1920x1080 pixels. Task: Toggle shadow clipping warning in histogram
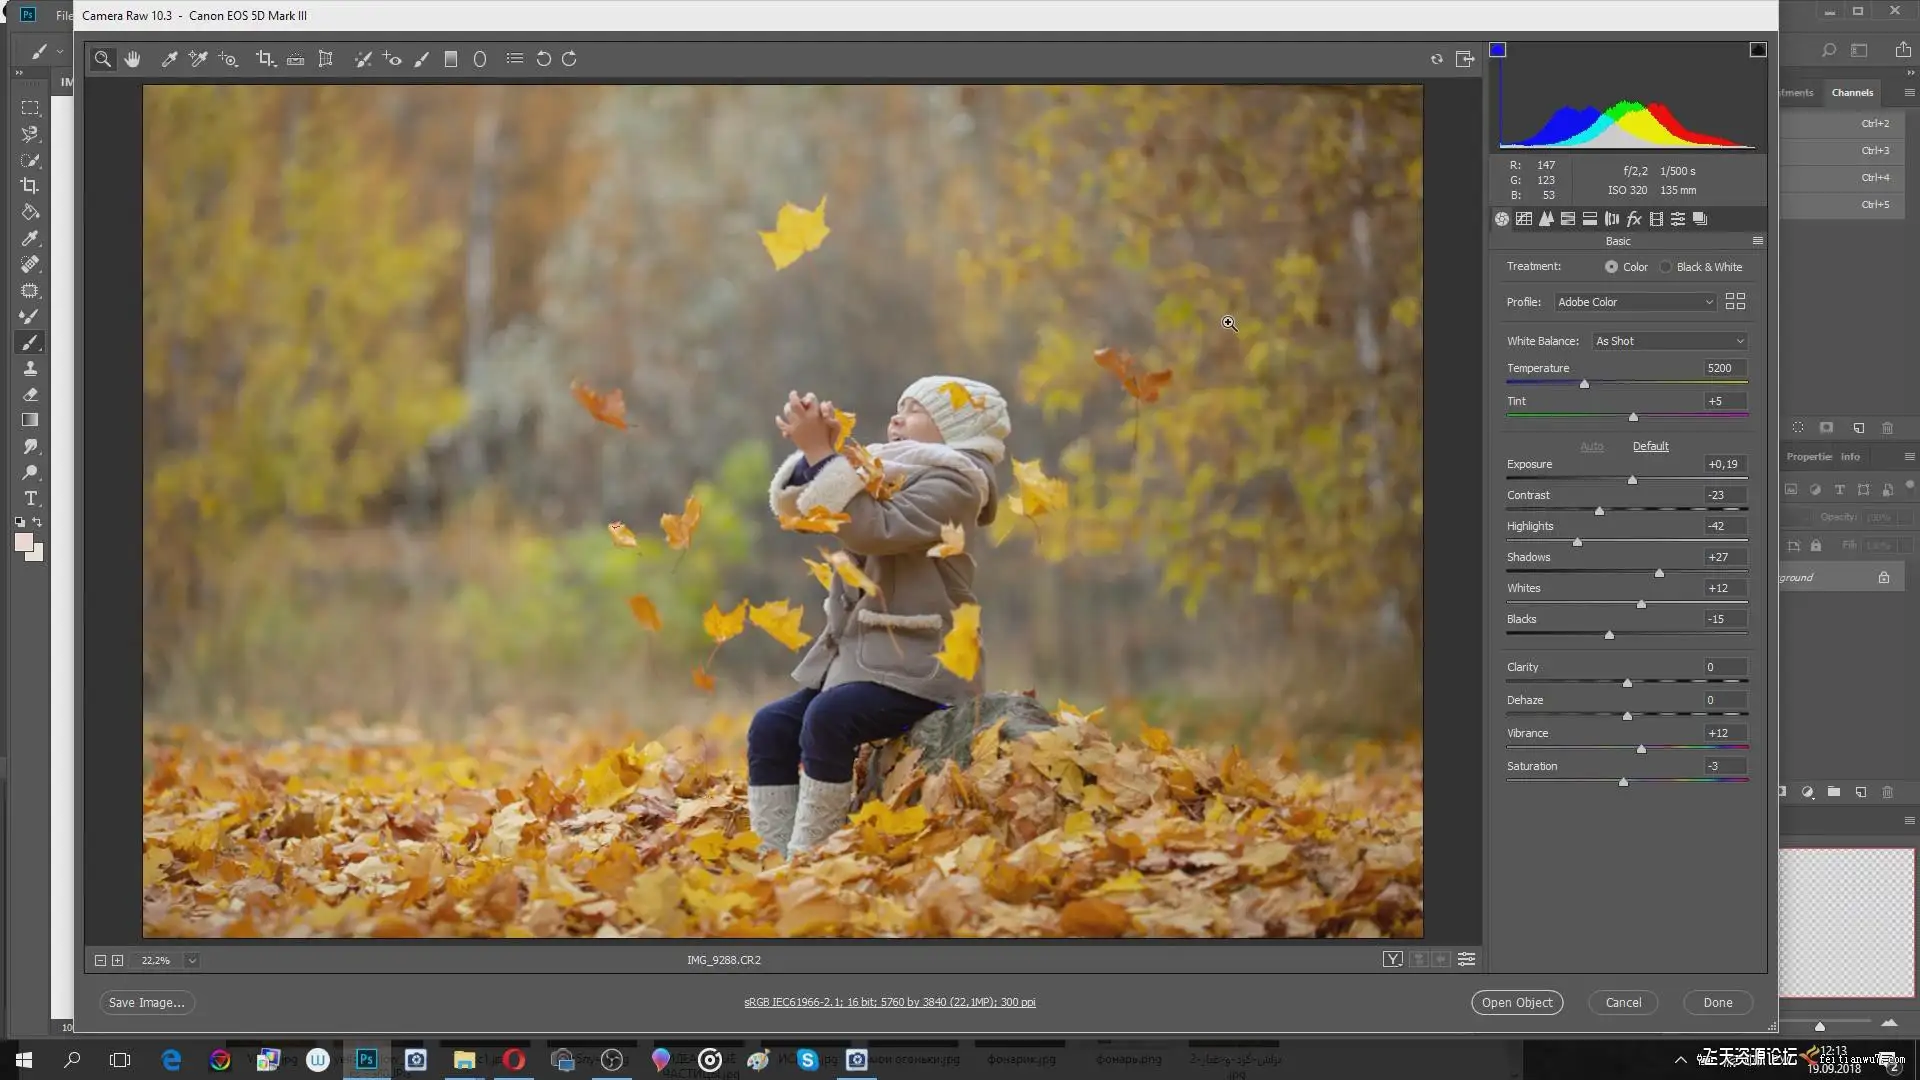click(x=1497, y=50)
